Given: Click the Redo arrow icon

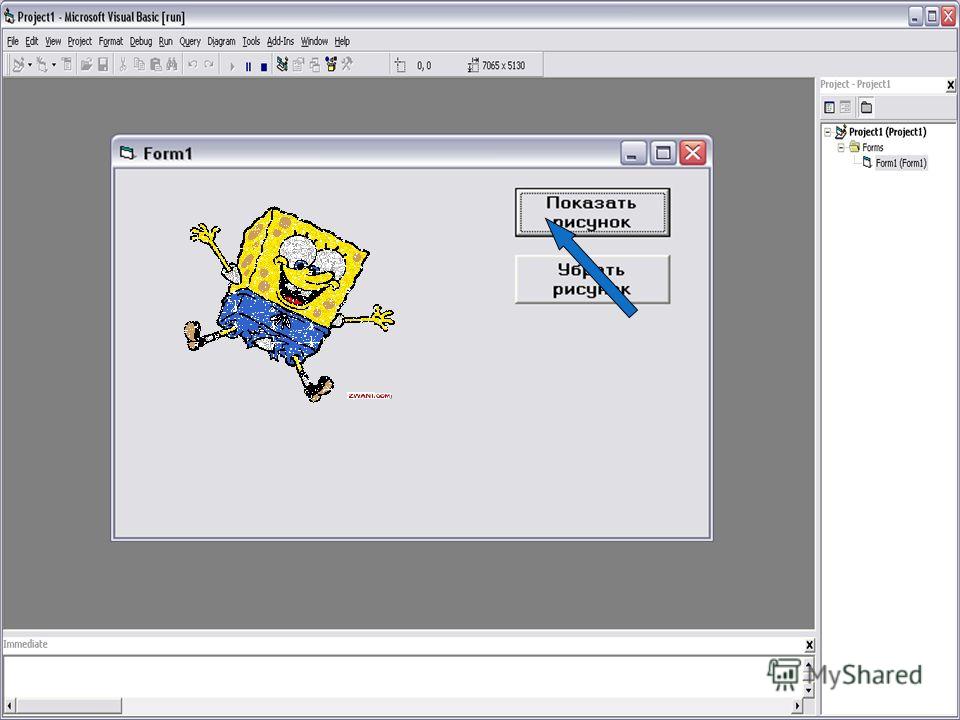Looking at the screenshot, I should (x=209, y=65).
